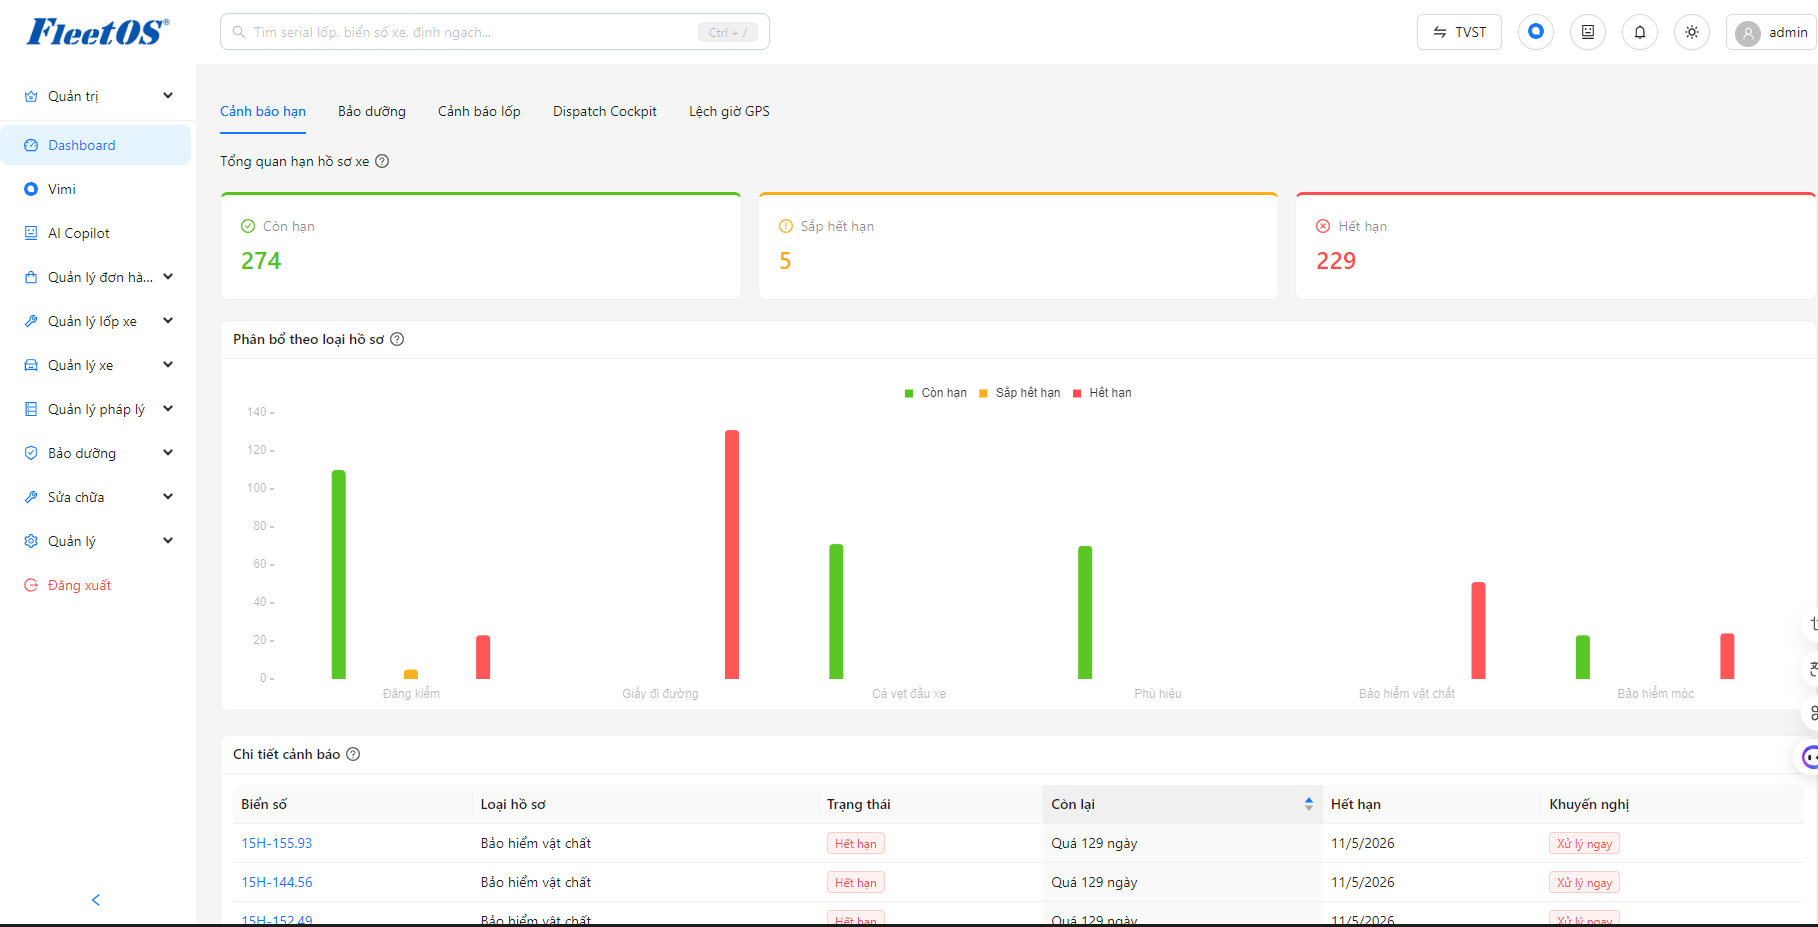Screen dimensions: 1818x927
Task: Open Dashboard in the sidebar
Action: (96, 145)
